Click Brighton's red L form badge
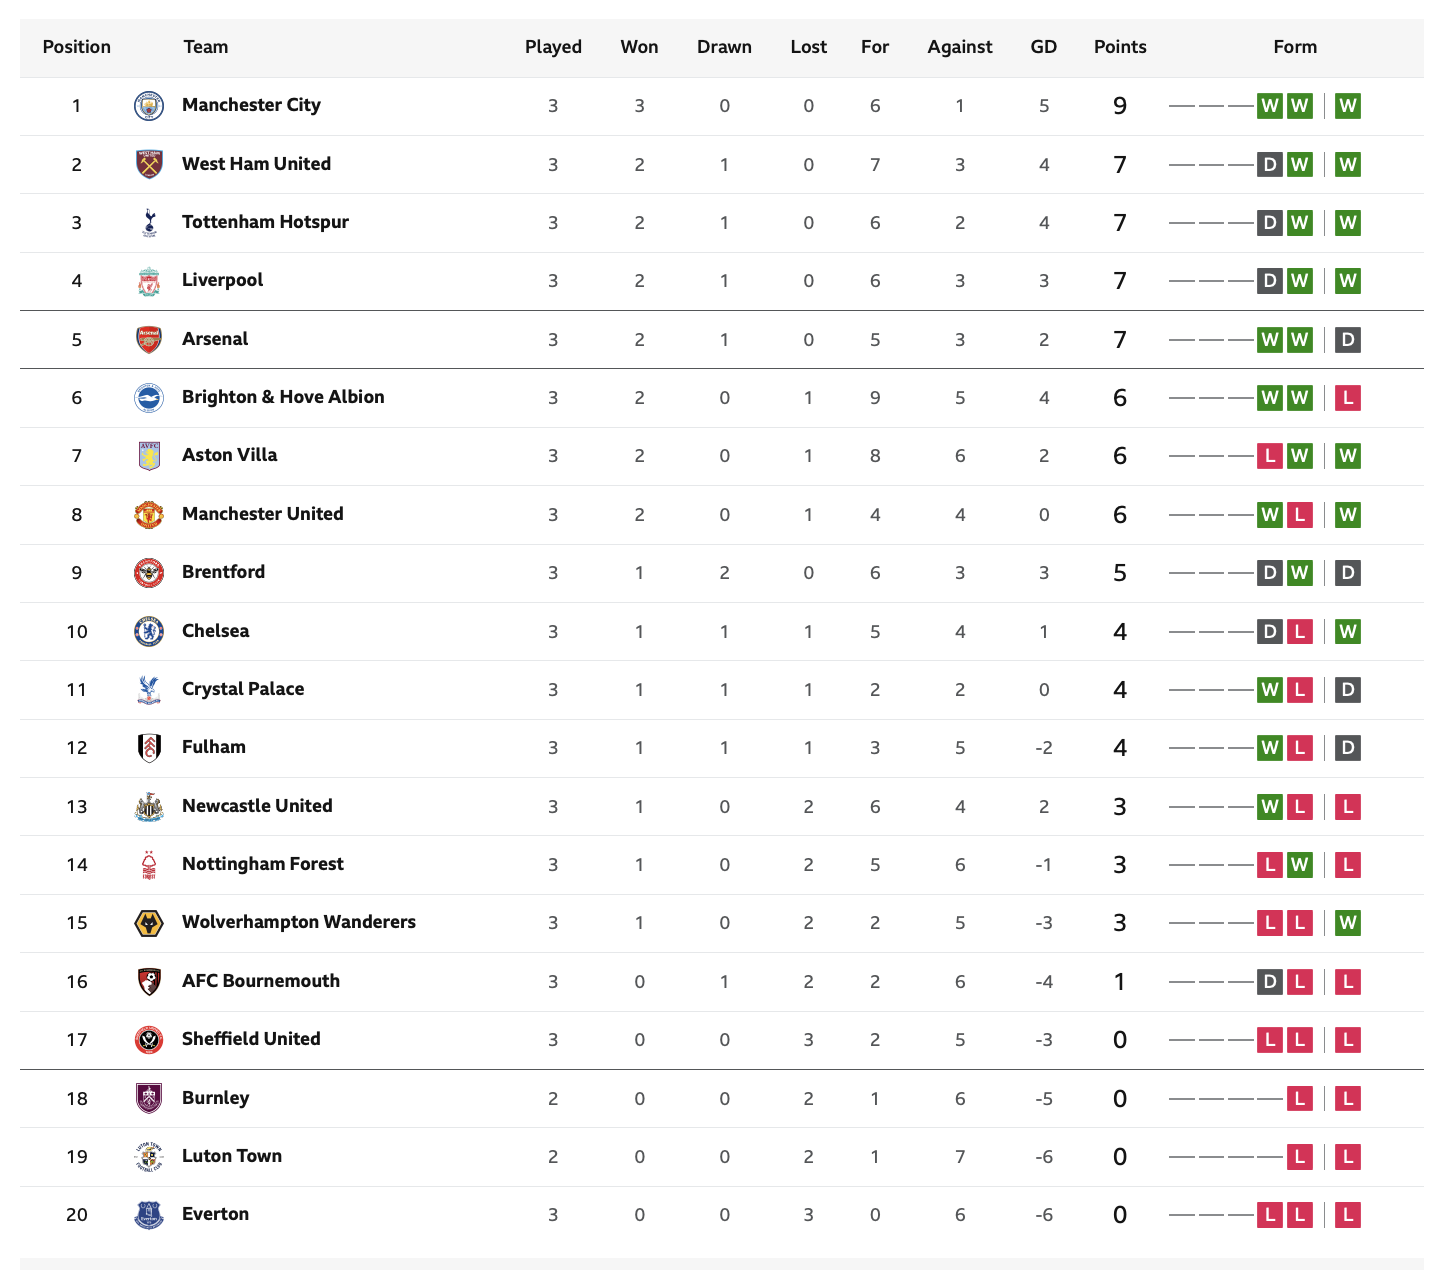The width and height of the screenshot is (1450, 1270). (1348, 398)
